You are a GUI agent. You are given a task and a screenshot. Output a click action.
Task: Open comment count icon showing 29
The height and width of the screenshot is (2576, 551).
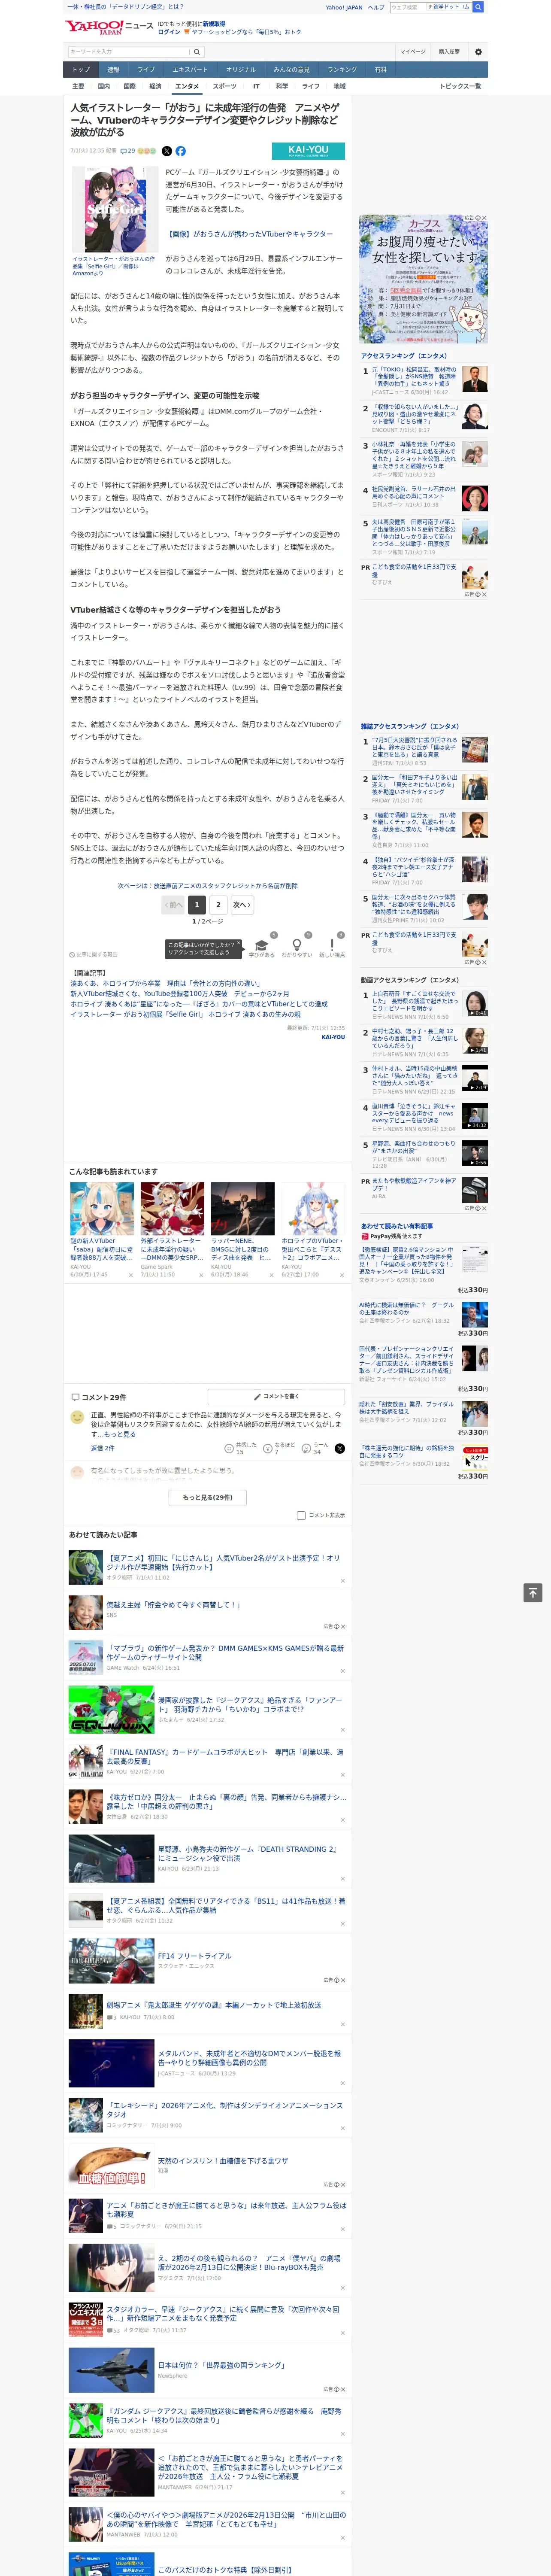click(x=127, y=151)
